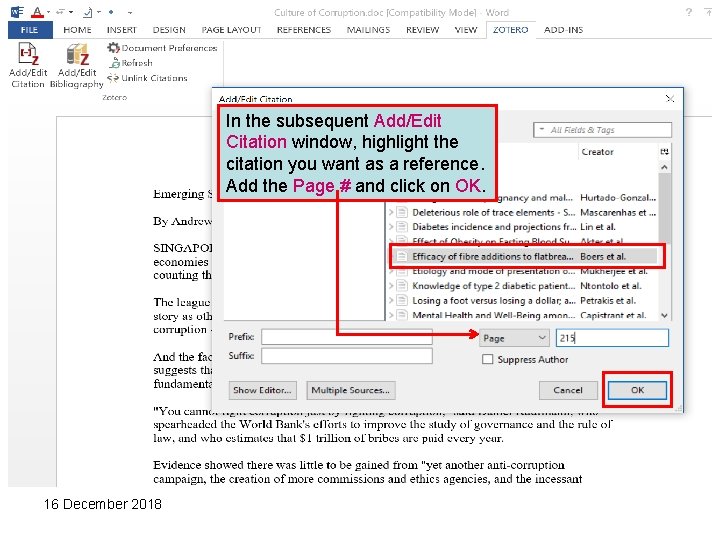The width and height of the screenshot is (720, 540).
Task: Expand the Mental Health and Well-Being item
Action: pos(391,315)
